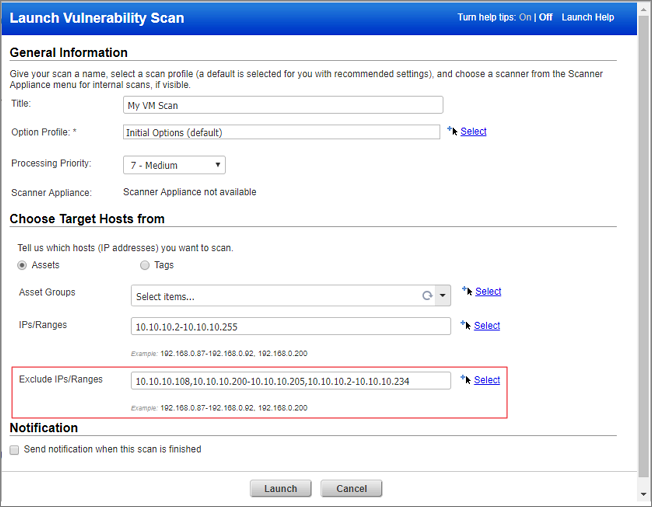Launch the vulnerability scan
Screen dimensions: 652x507
(281, 488)
